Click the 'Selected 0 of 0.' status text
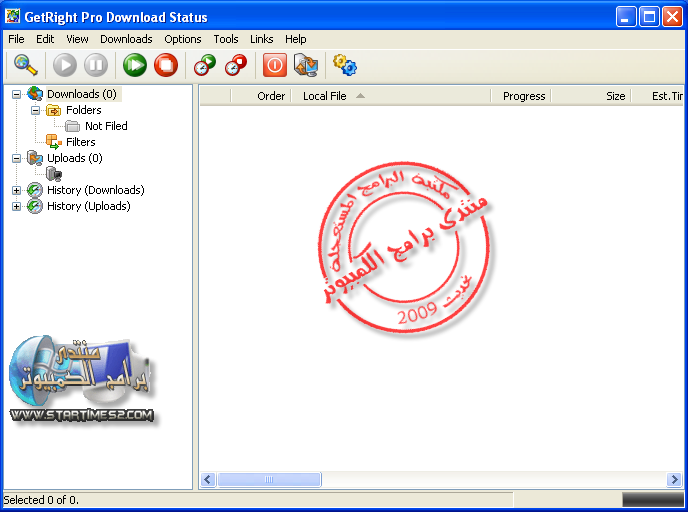This screenshot has width=688, height=512. point(41,500)
